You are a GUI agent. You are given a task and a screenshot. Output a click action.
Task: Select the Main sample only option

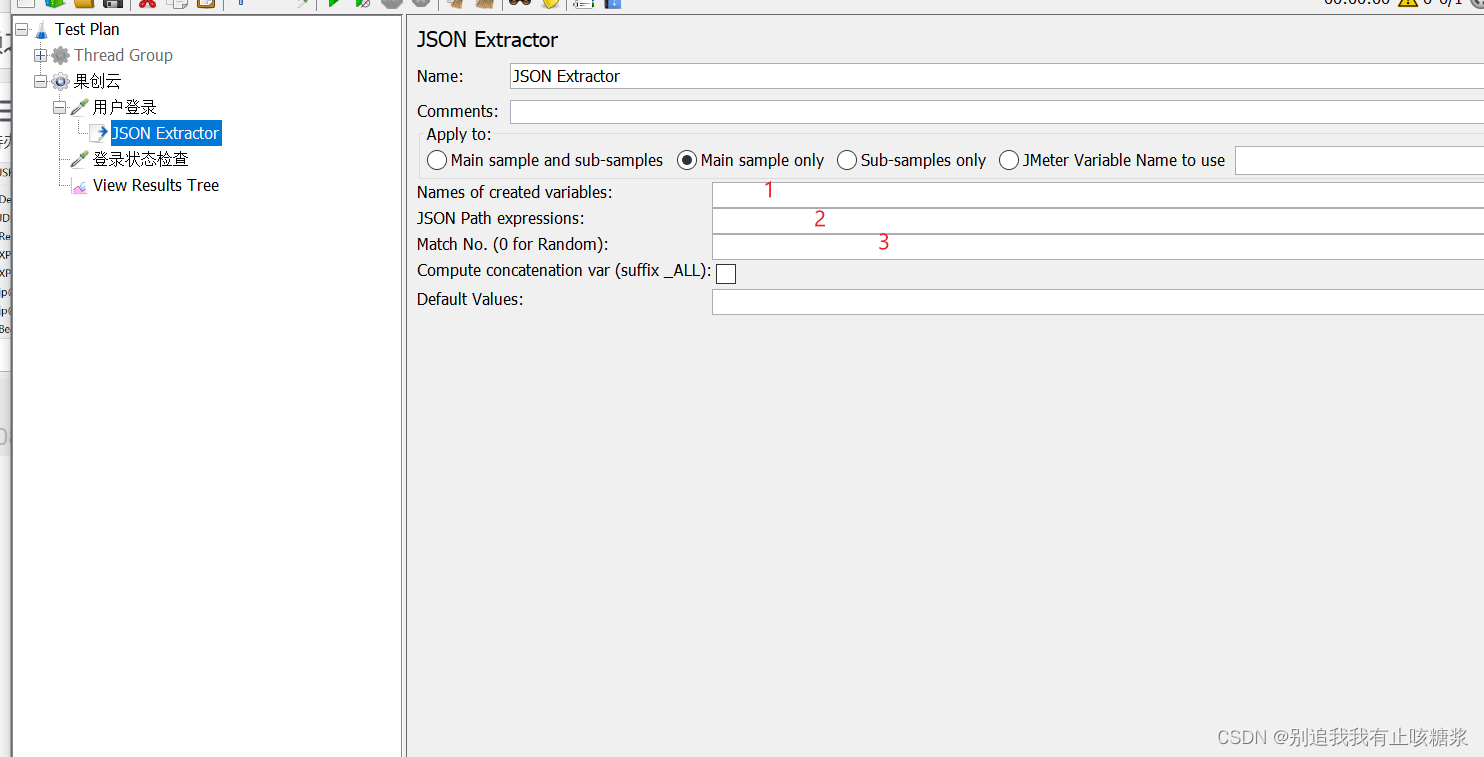click(751, 160)
